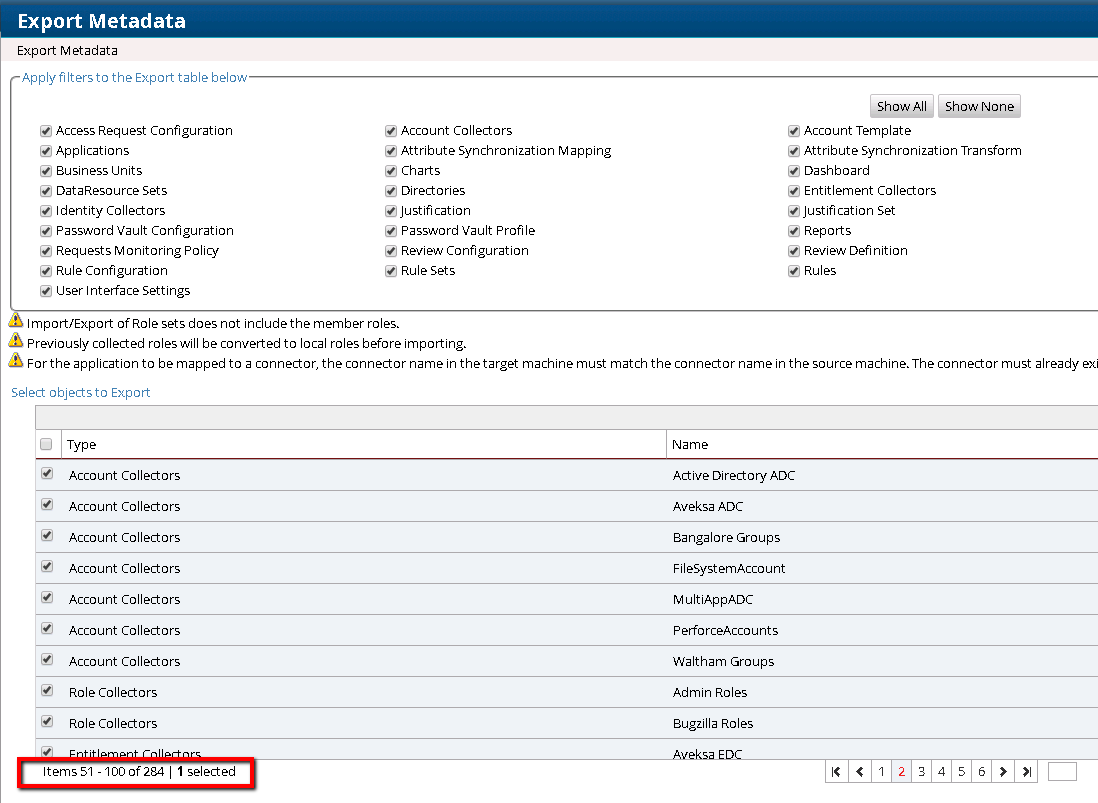Go to previous page arrow
The height and width of the screenshot is (803, 1098).
pyautogui.click(x=860, y=772)
